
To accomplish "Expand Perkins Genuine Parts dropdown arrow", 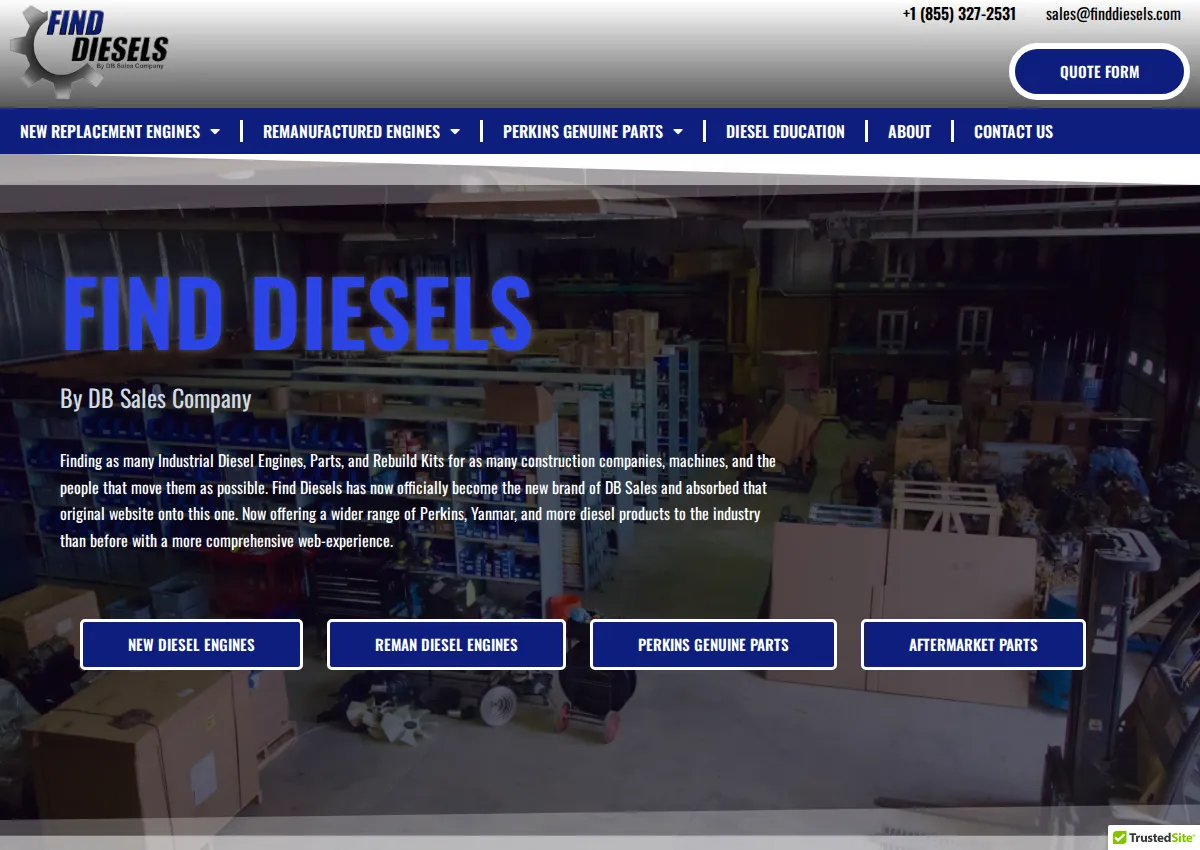I will (678, 132).
